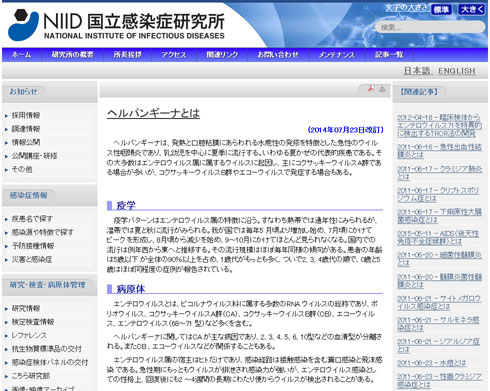Screen dimensions: 490x391
Task: Open 災害と感染症 sidebar link
Action: pos(32,259)
